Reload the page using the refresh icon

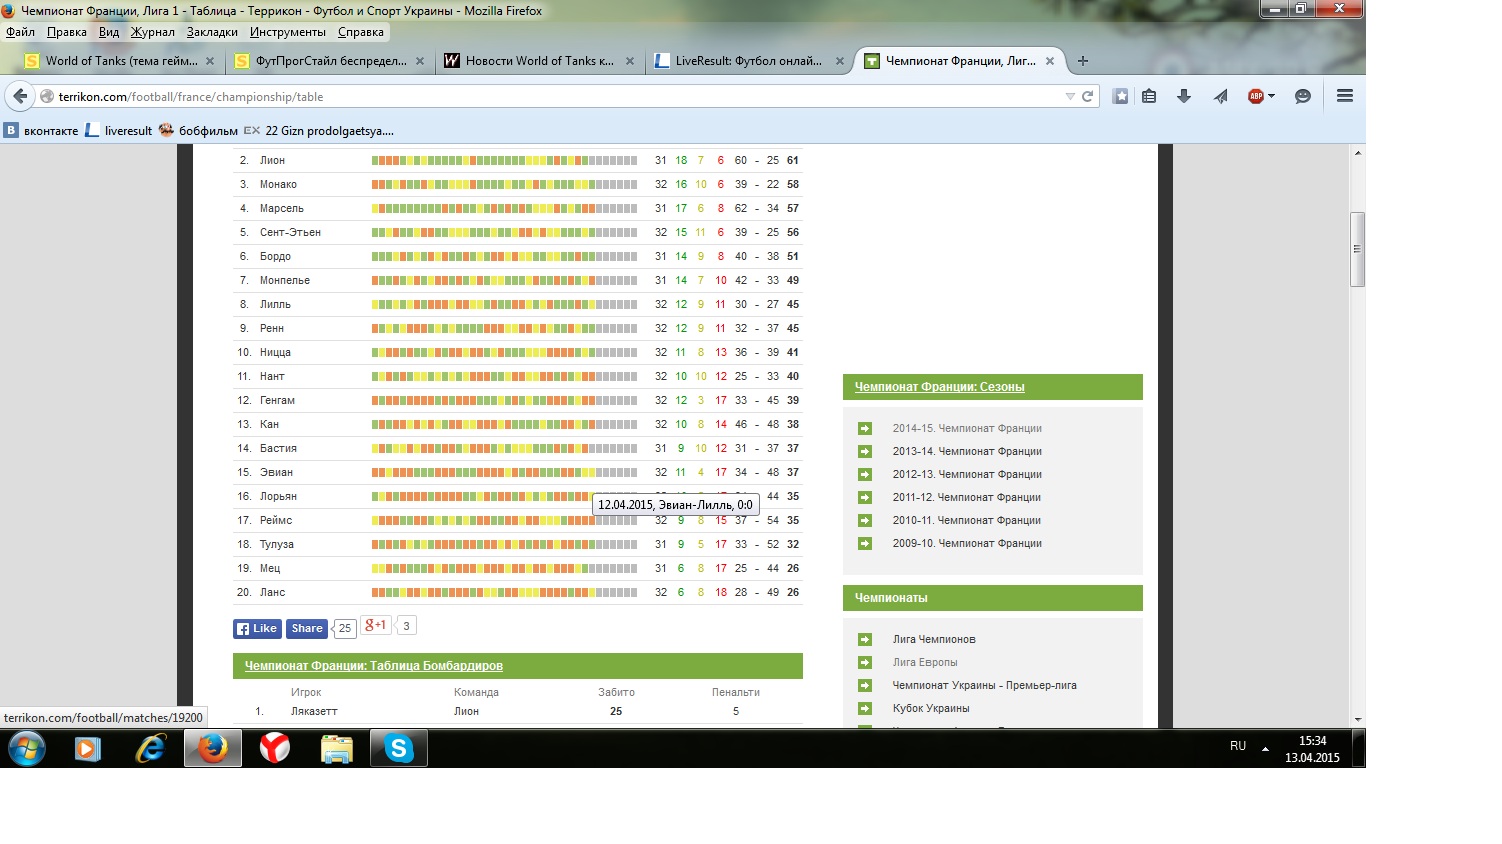(x=1087, y=97)
